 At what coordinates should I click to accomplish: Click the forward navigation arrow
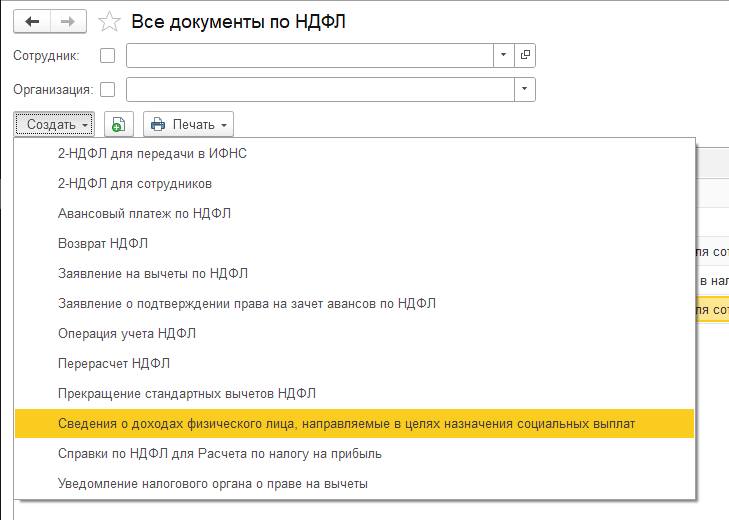(66, 21)
